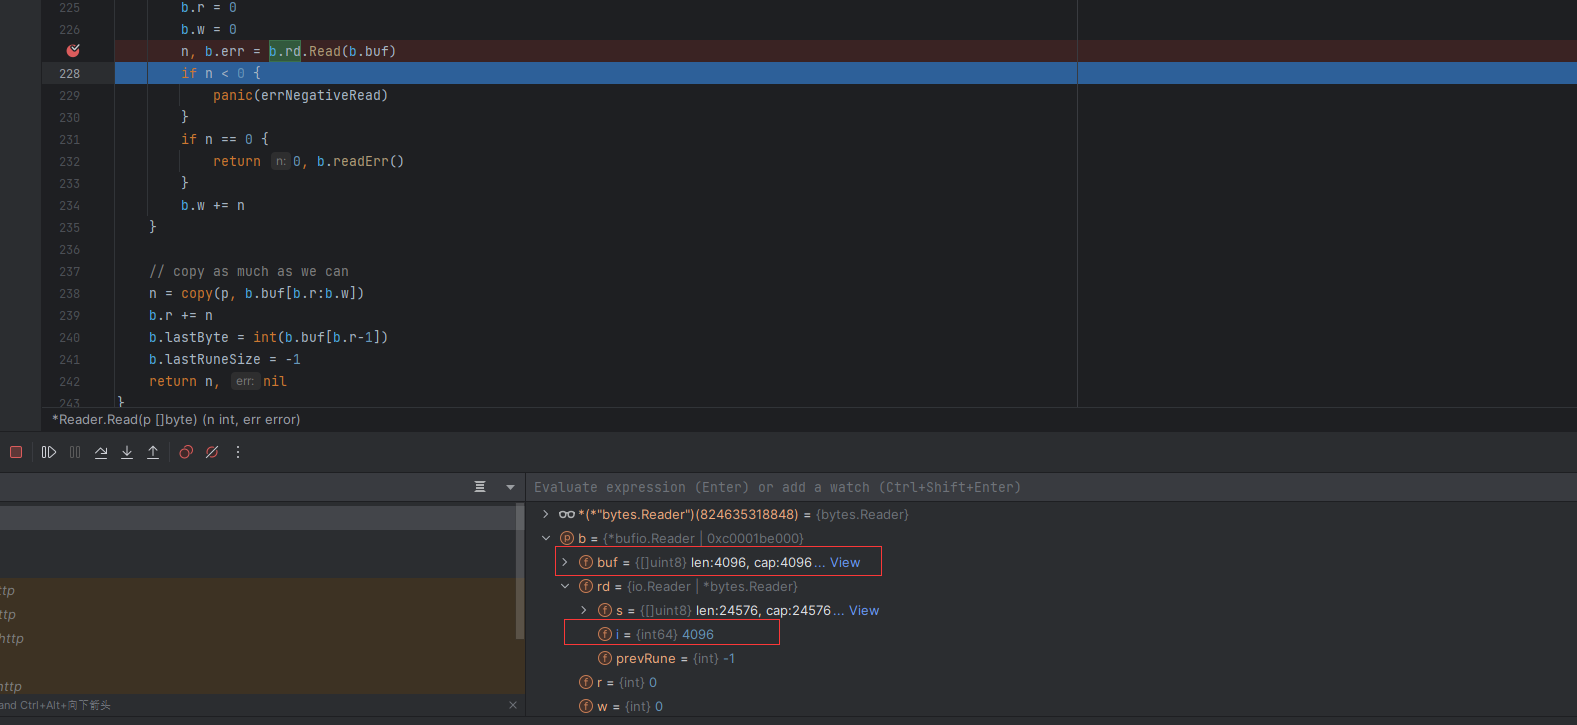Open more debugger actions menu
The image size is (1577, 725).
point(238,452)
